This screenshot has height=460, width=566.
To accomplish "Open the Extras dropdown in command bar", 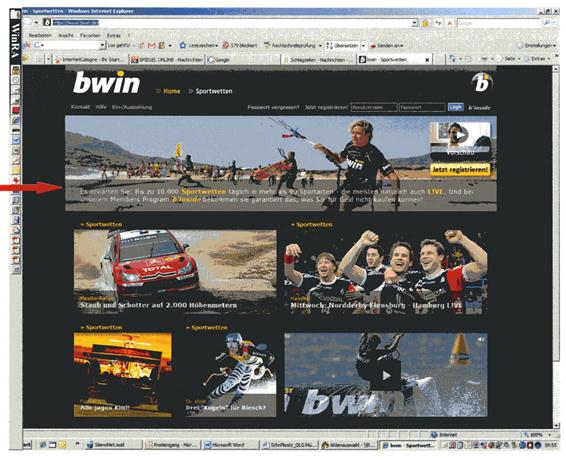I will pyautogui.click(x=549, y=58).
